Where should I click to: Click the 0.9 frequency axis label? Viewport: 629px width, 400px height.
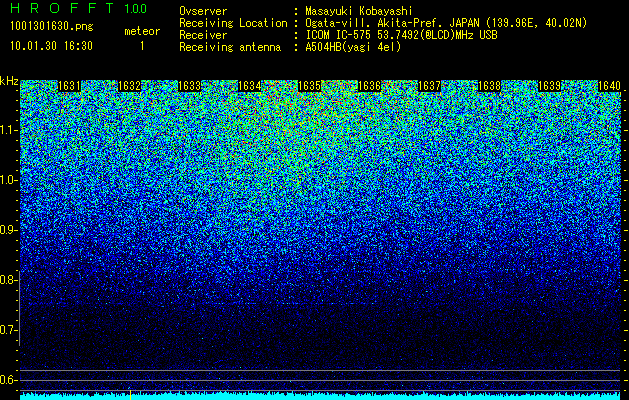pos(8,230)
